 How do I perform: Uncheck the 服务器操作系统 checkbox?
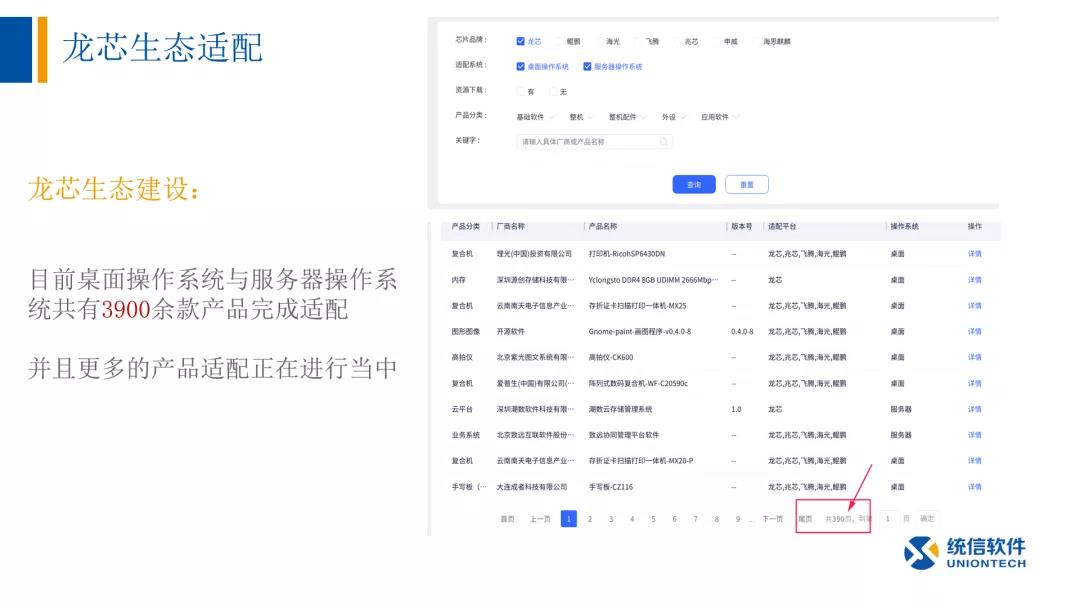[587, 67]
